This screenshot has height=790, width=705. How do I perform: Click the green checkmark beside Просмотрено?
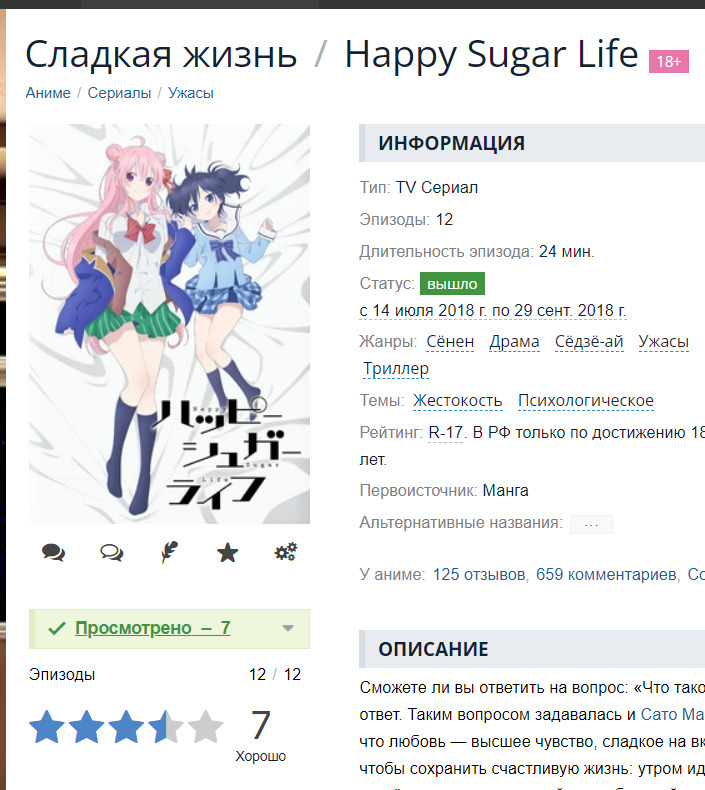point(56,628)
